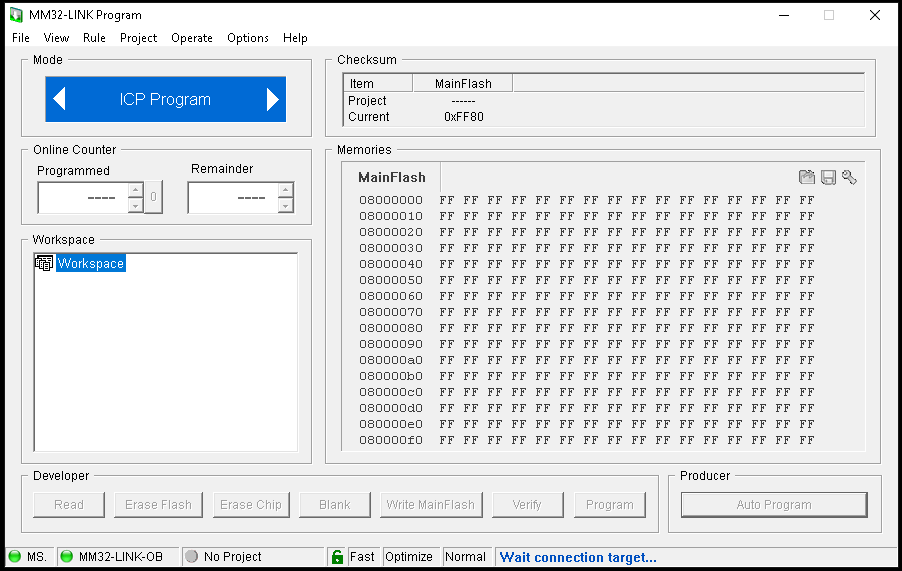Click the Project row in Checksum table
The width and height of the screenshot is (902, 571).
[603, 101]
